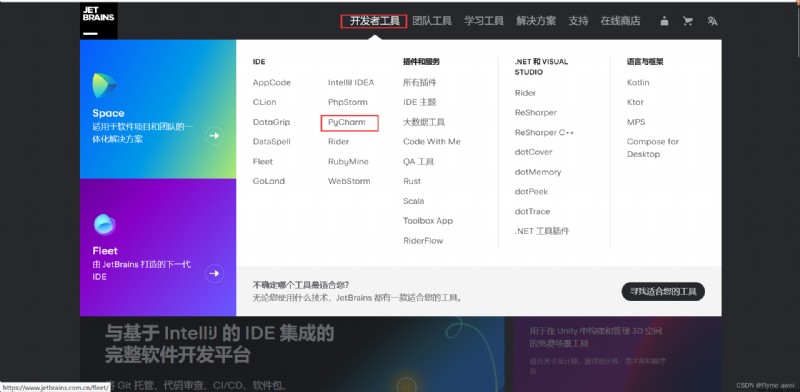Open the Kotlin language link
This screenshot has width=800, height=392.
[638, 83]
